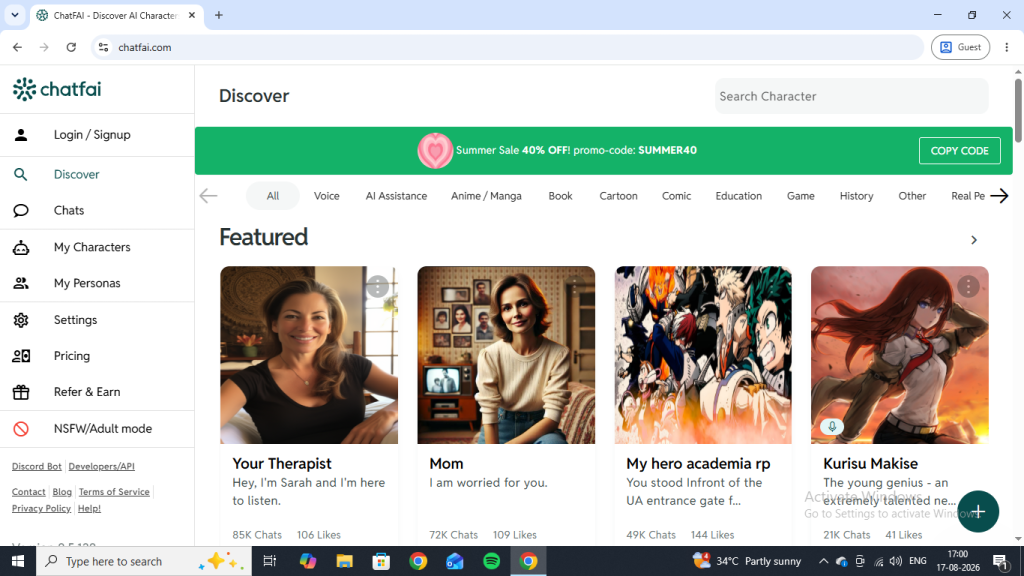Open Task View from the taskbar
1024x576 pixels.
pos(269,561)
